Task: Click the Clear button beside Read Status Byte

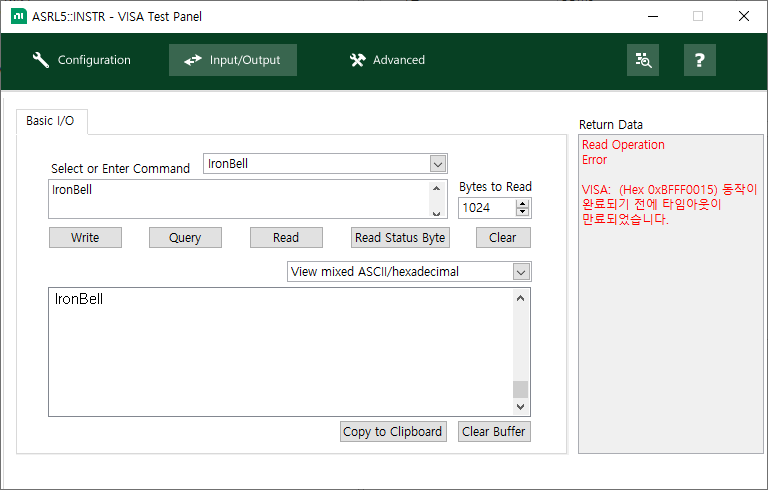Action: [x=503, y=238]
